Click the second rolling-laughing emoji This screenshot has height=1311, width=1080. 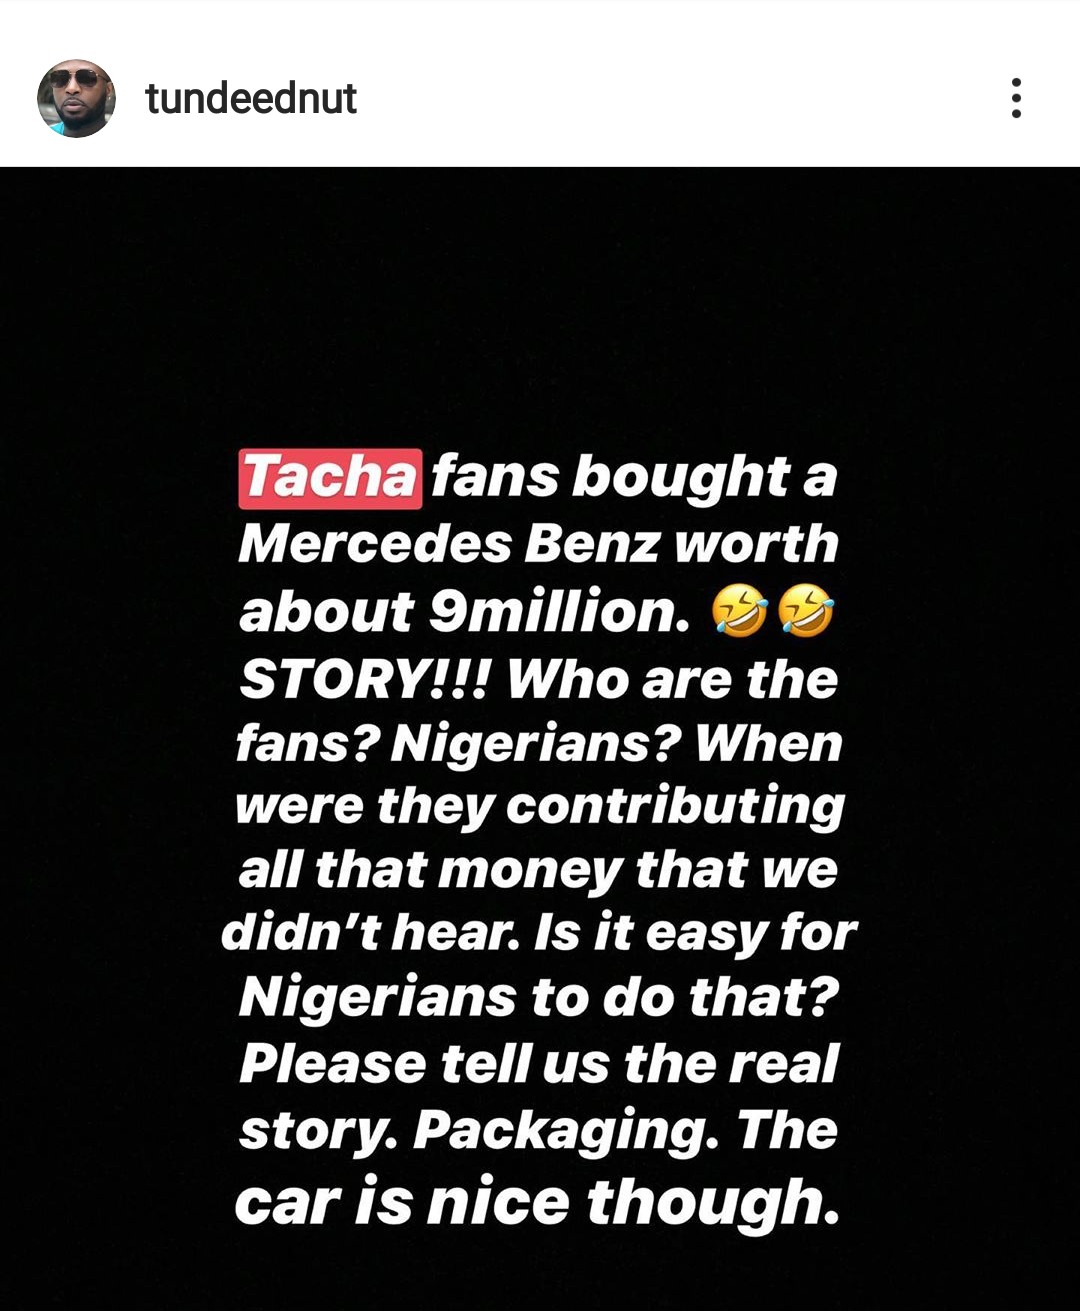click(x=806, y=612)
